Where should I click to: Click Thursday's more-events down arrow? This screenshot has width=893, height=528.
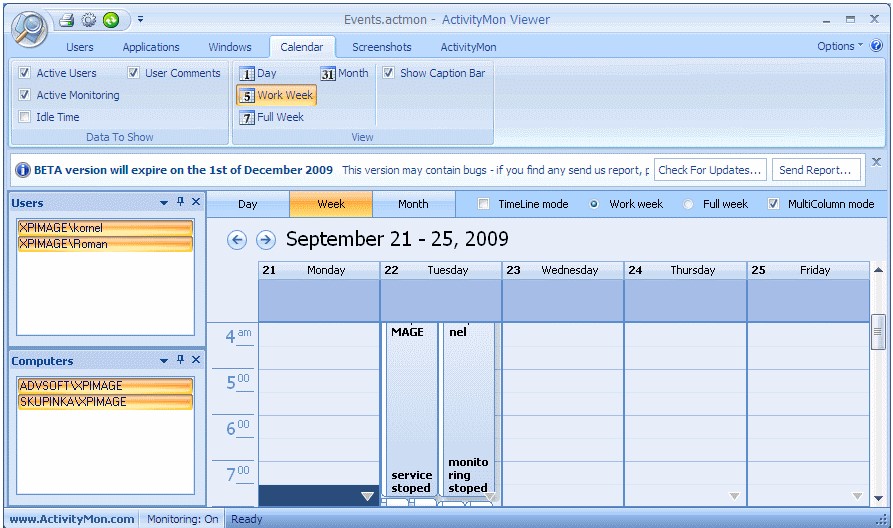click(x=735, y=497)
